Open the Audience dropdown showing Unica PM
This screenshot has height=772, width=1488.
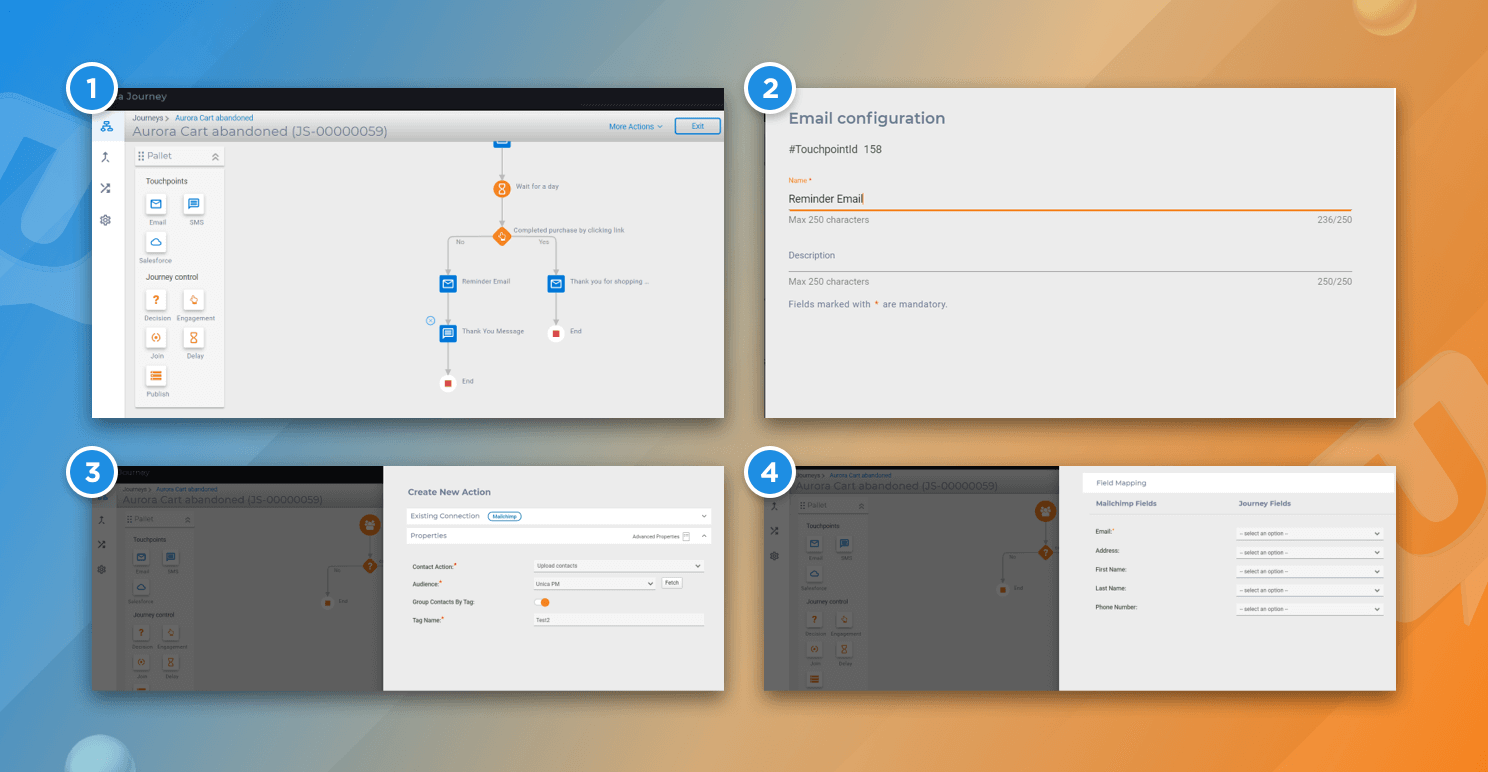tap(594, 582)
